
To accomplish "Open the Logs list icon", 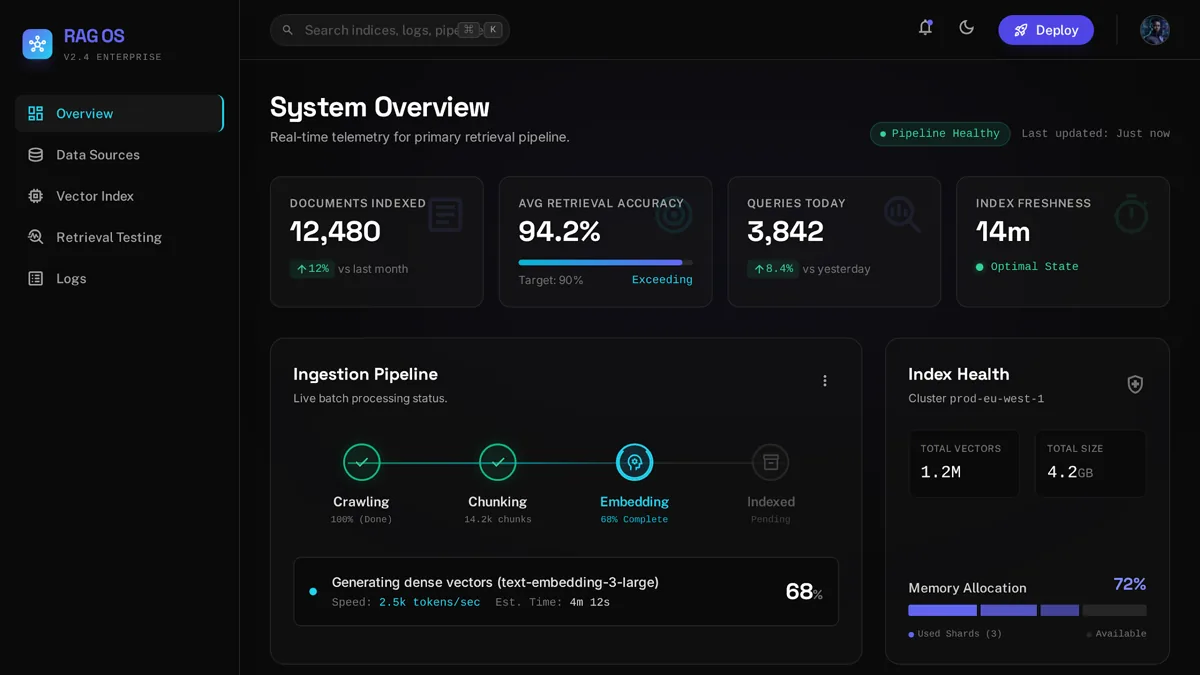I will click(36, 278).
